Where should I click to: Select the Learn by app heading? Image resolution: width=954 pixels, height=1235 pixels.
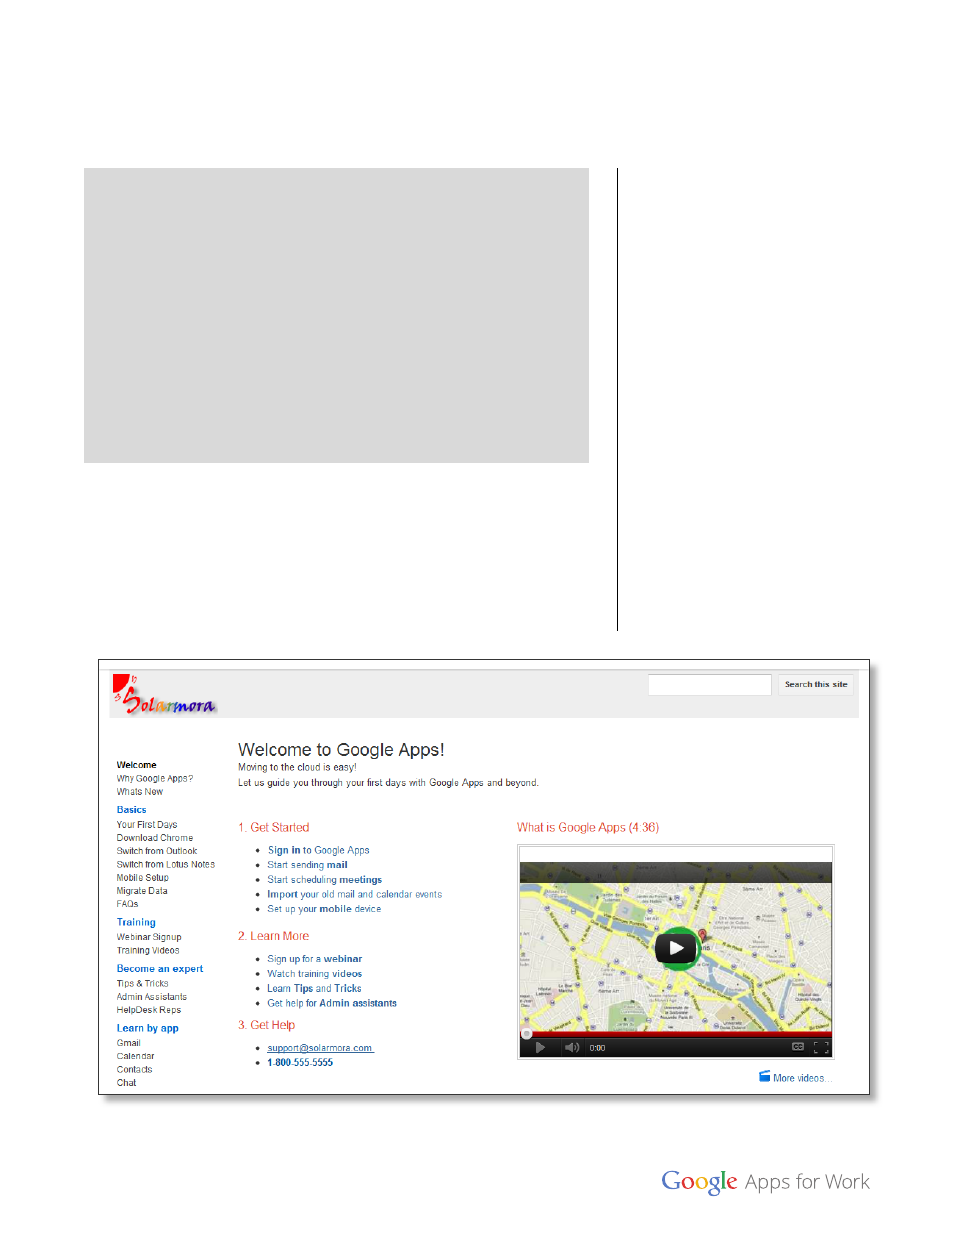(x=148, y=1028)
